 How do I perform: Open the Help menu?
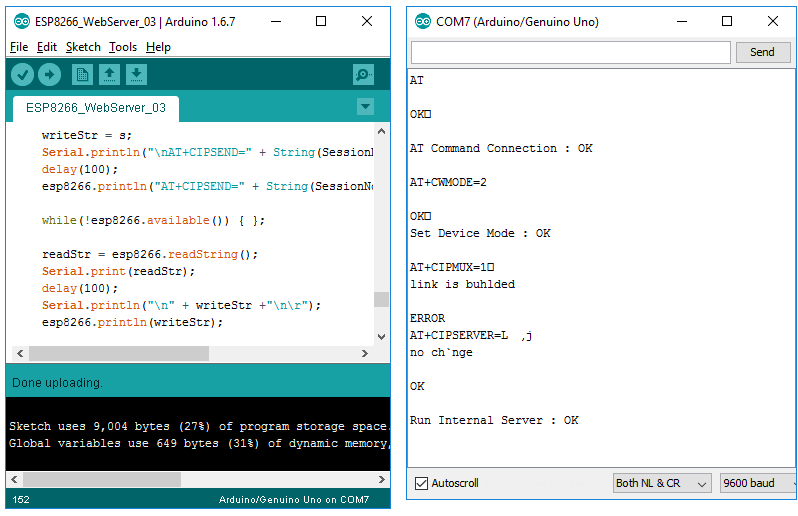tap(158, 47)
